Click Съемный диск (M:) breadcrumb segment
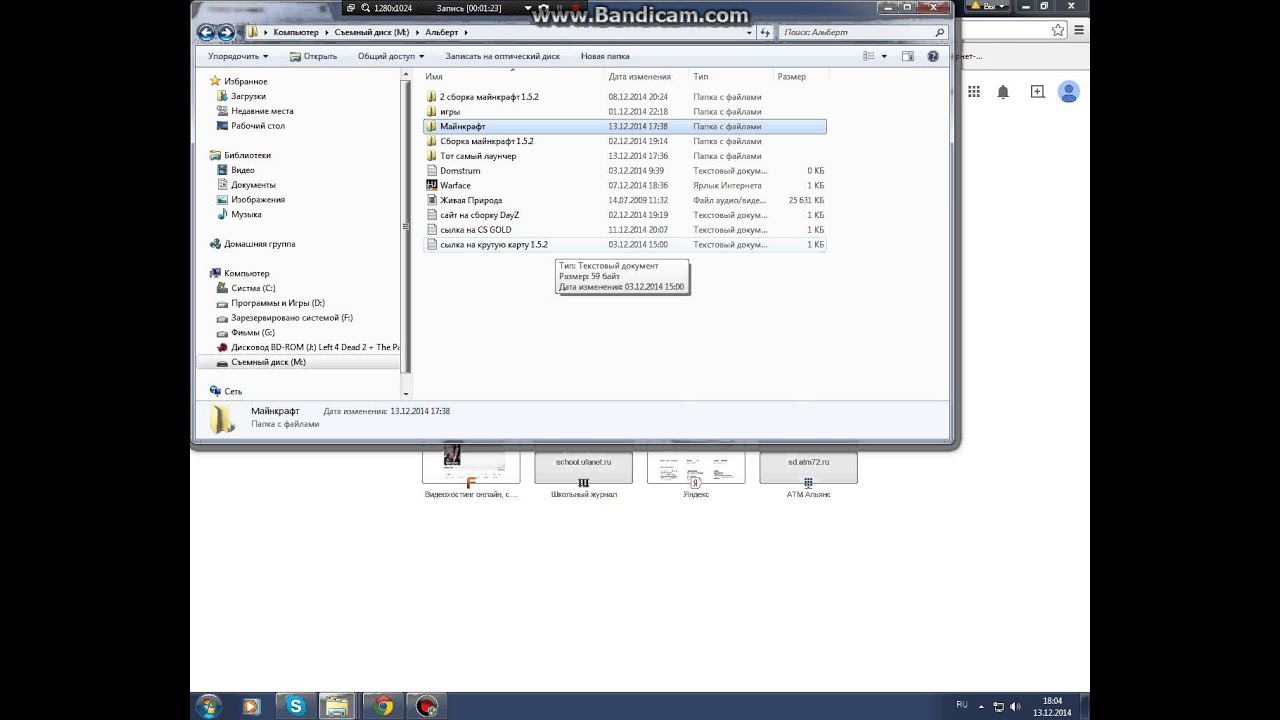The image size is (1280, 720). point(372,32)
